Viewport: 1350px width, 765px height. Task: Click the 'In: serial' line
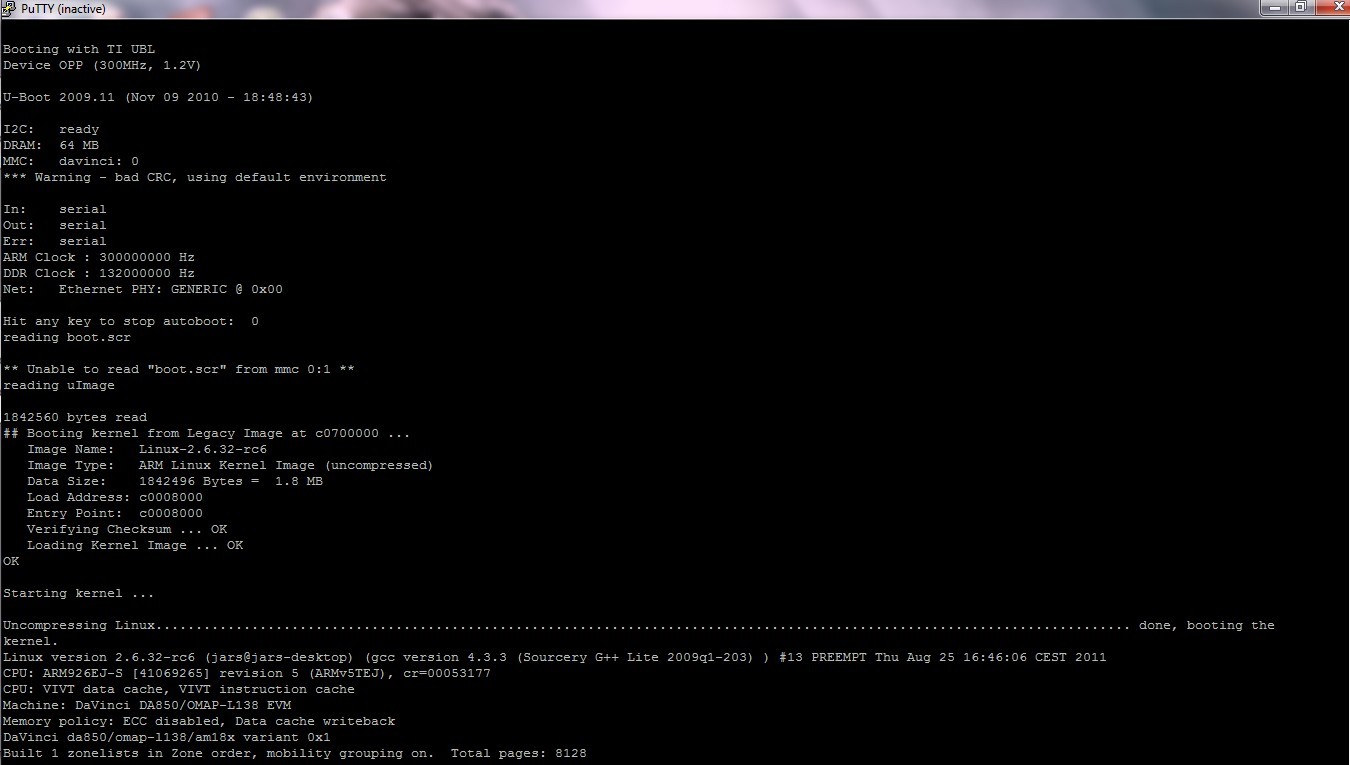[x=55, y=209]
